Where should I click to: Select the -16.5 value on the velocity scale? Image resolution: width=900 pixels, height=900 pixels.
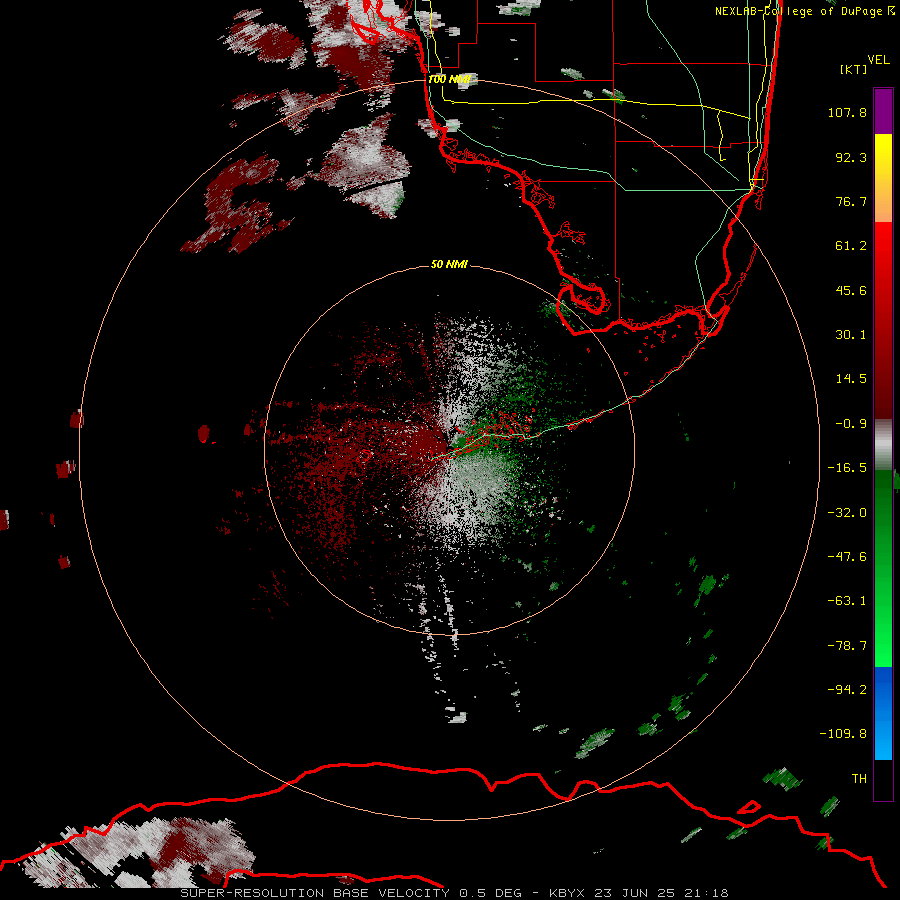coord(847,468)
